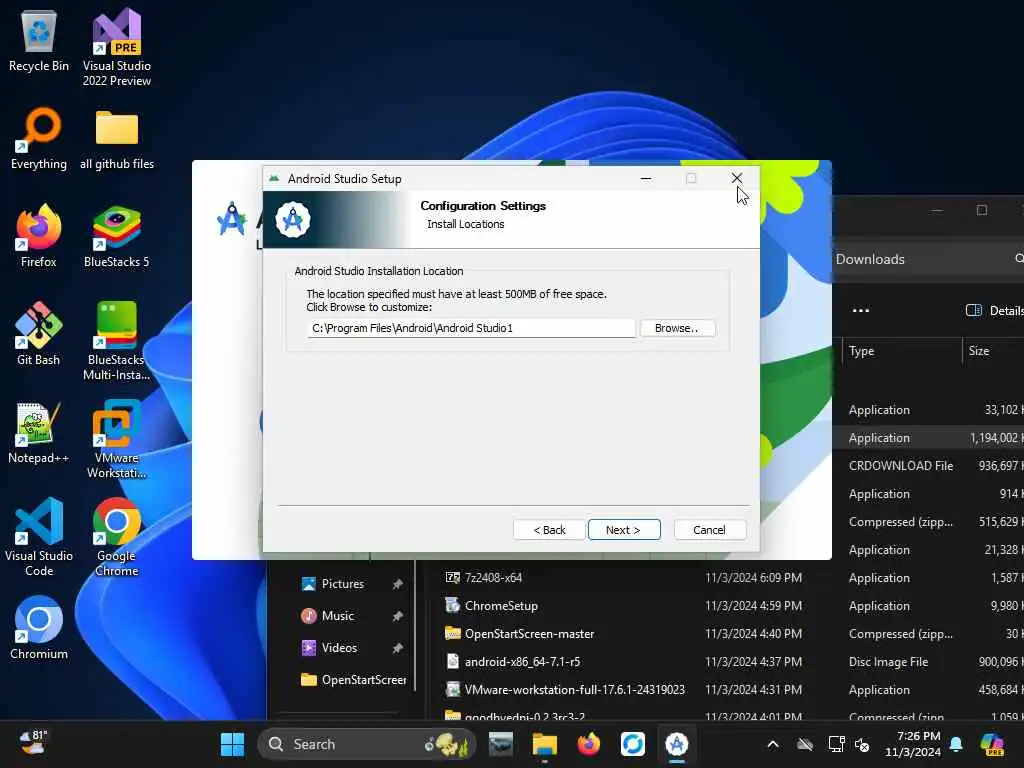Open the weather widget showing 81°

33,743
